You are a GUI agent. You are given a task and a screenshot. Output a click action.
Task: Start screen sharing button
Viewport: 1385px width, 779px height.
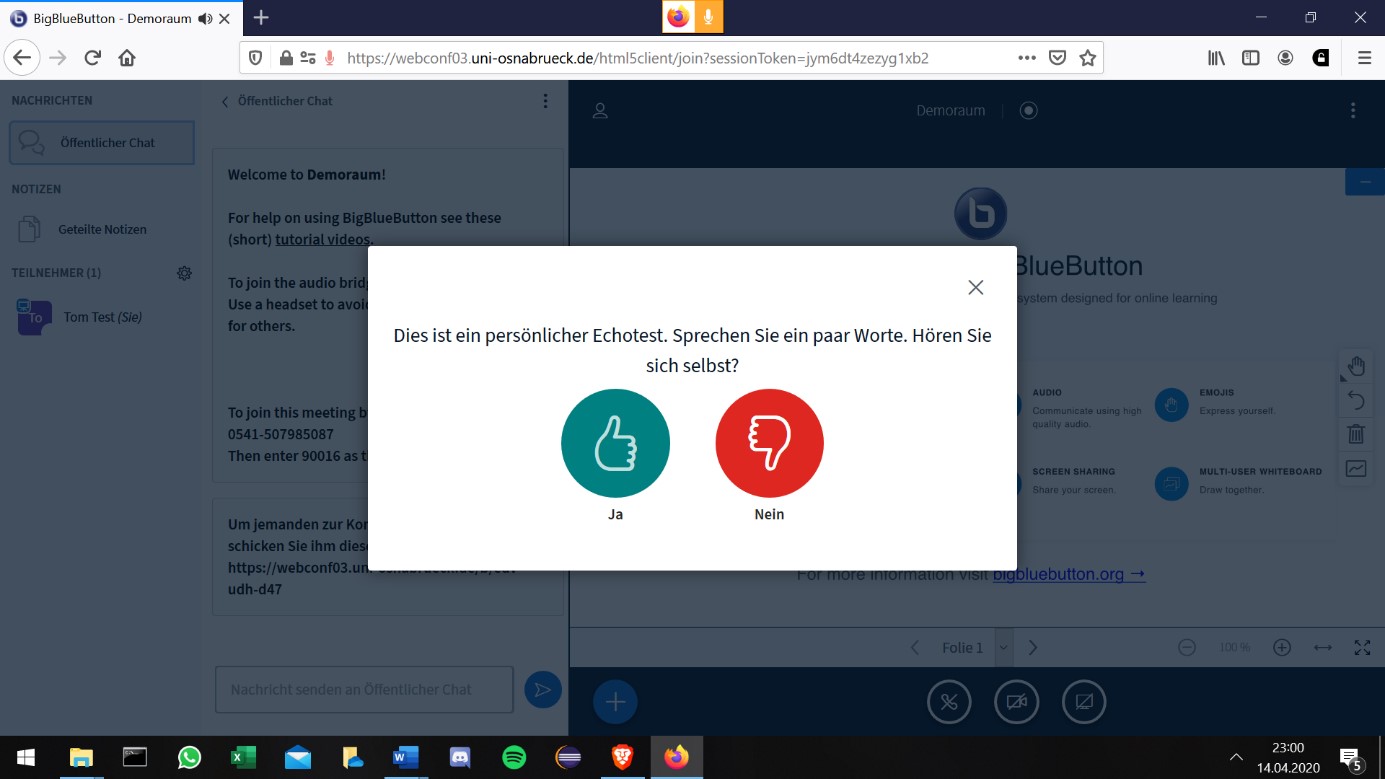(1083, 702)
